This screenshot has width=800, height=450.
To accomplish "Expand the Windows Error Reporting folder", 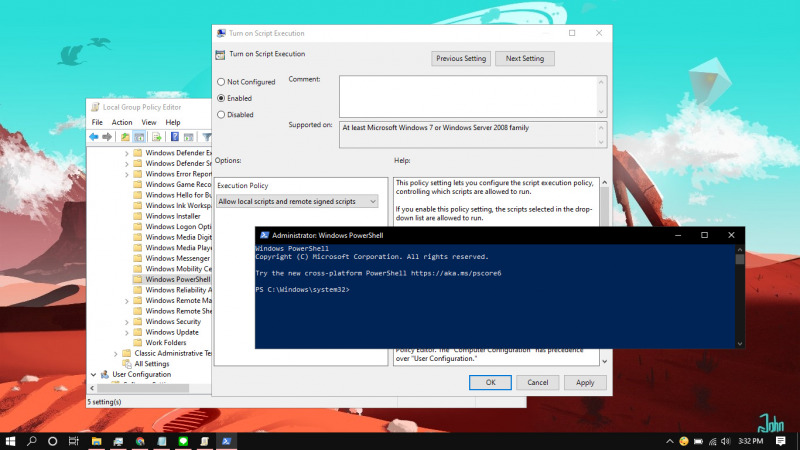I will click(127, 174).
